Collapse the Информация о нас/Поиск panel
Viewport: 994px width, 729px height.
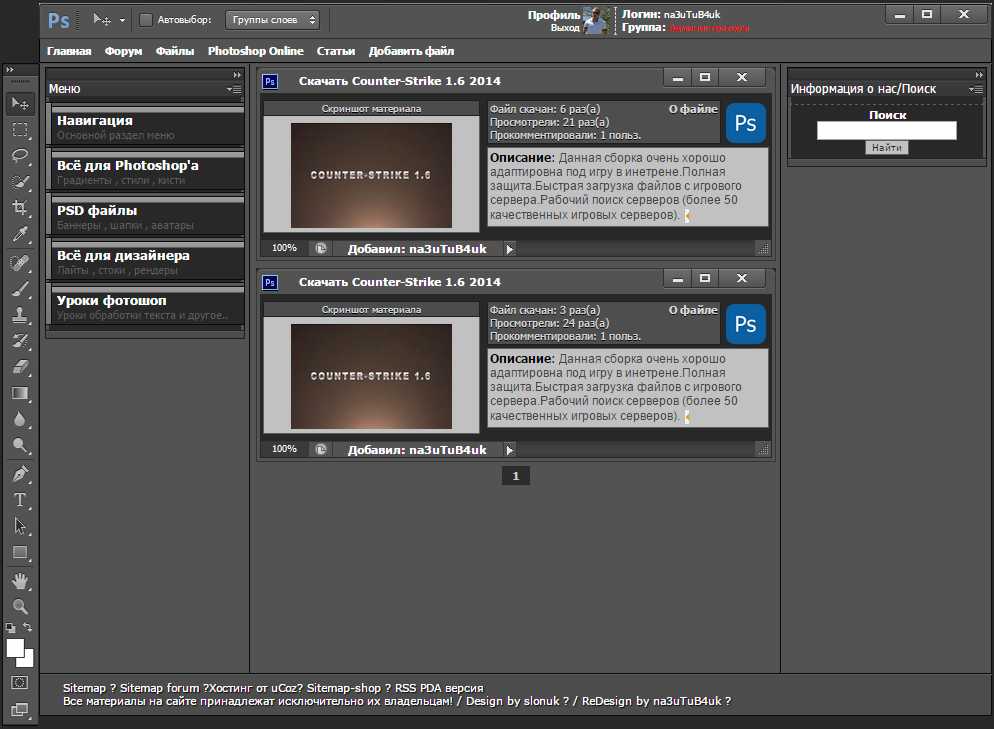(x=979, y=75)
